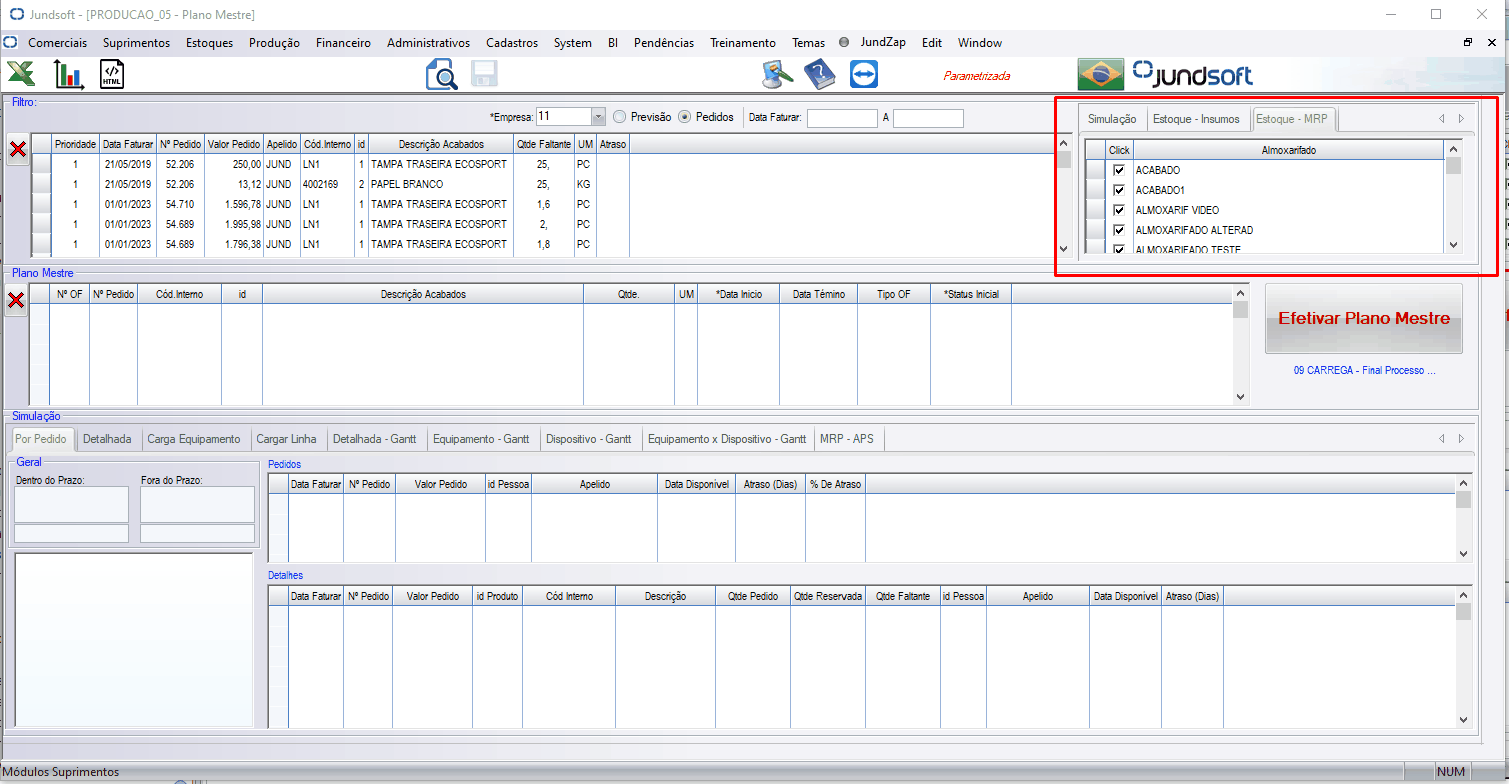Click the Fora do Prazo value box

coord(197,504)
